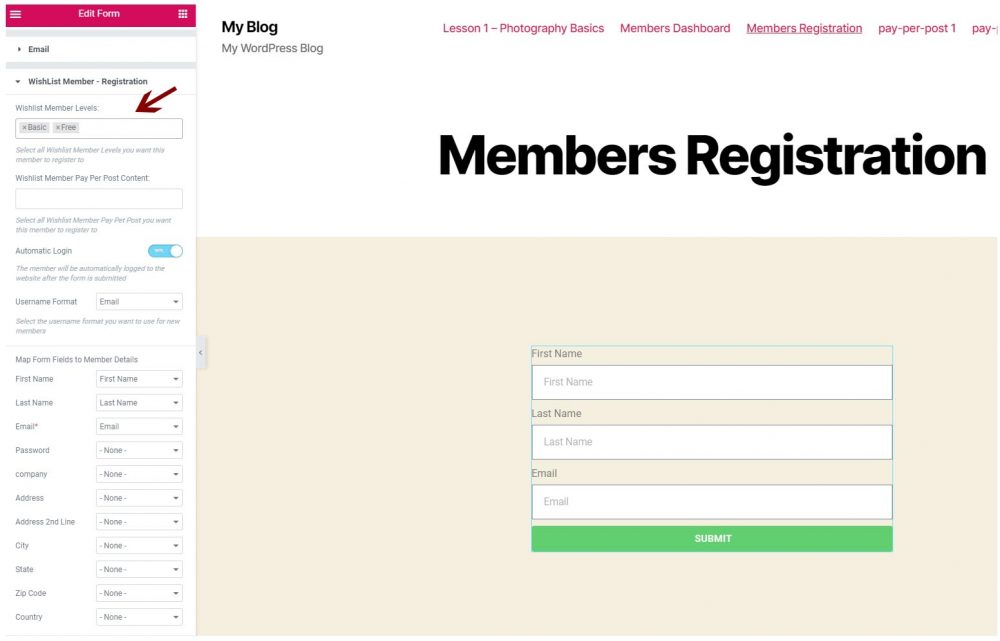The height and width of the screenshot is (641, 1000).
Task: Open the Country mapping dropdown
Action: pyautogui.click(x=139, y=617)
